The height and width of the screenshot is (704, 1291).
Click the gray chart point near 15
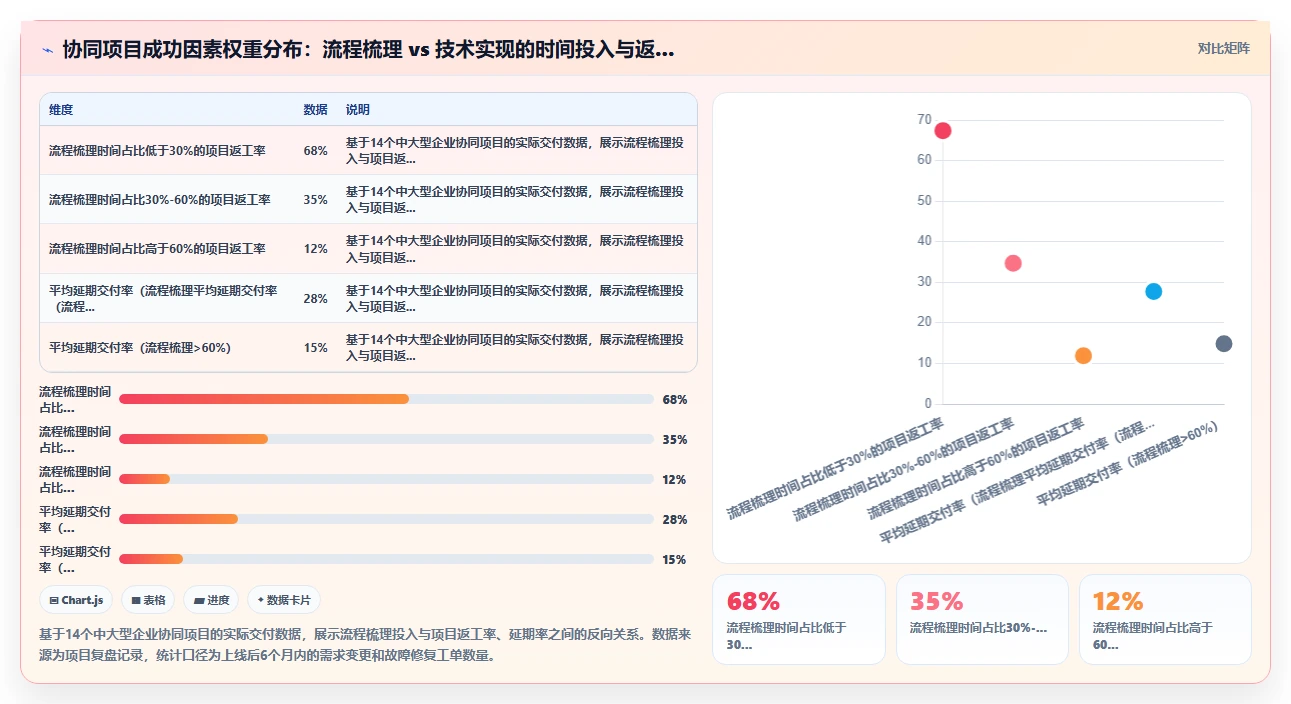coord(1224,344)
